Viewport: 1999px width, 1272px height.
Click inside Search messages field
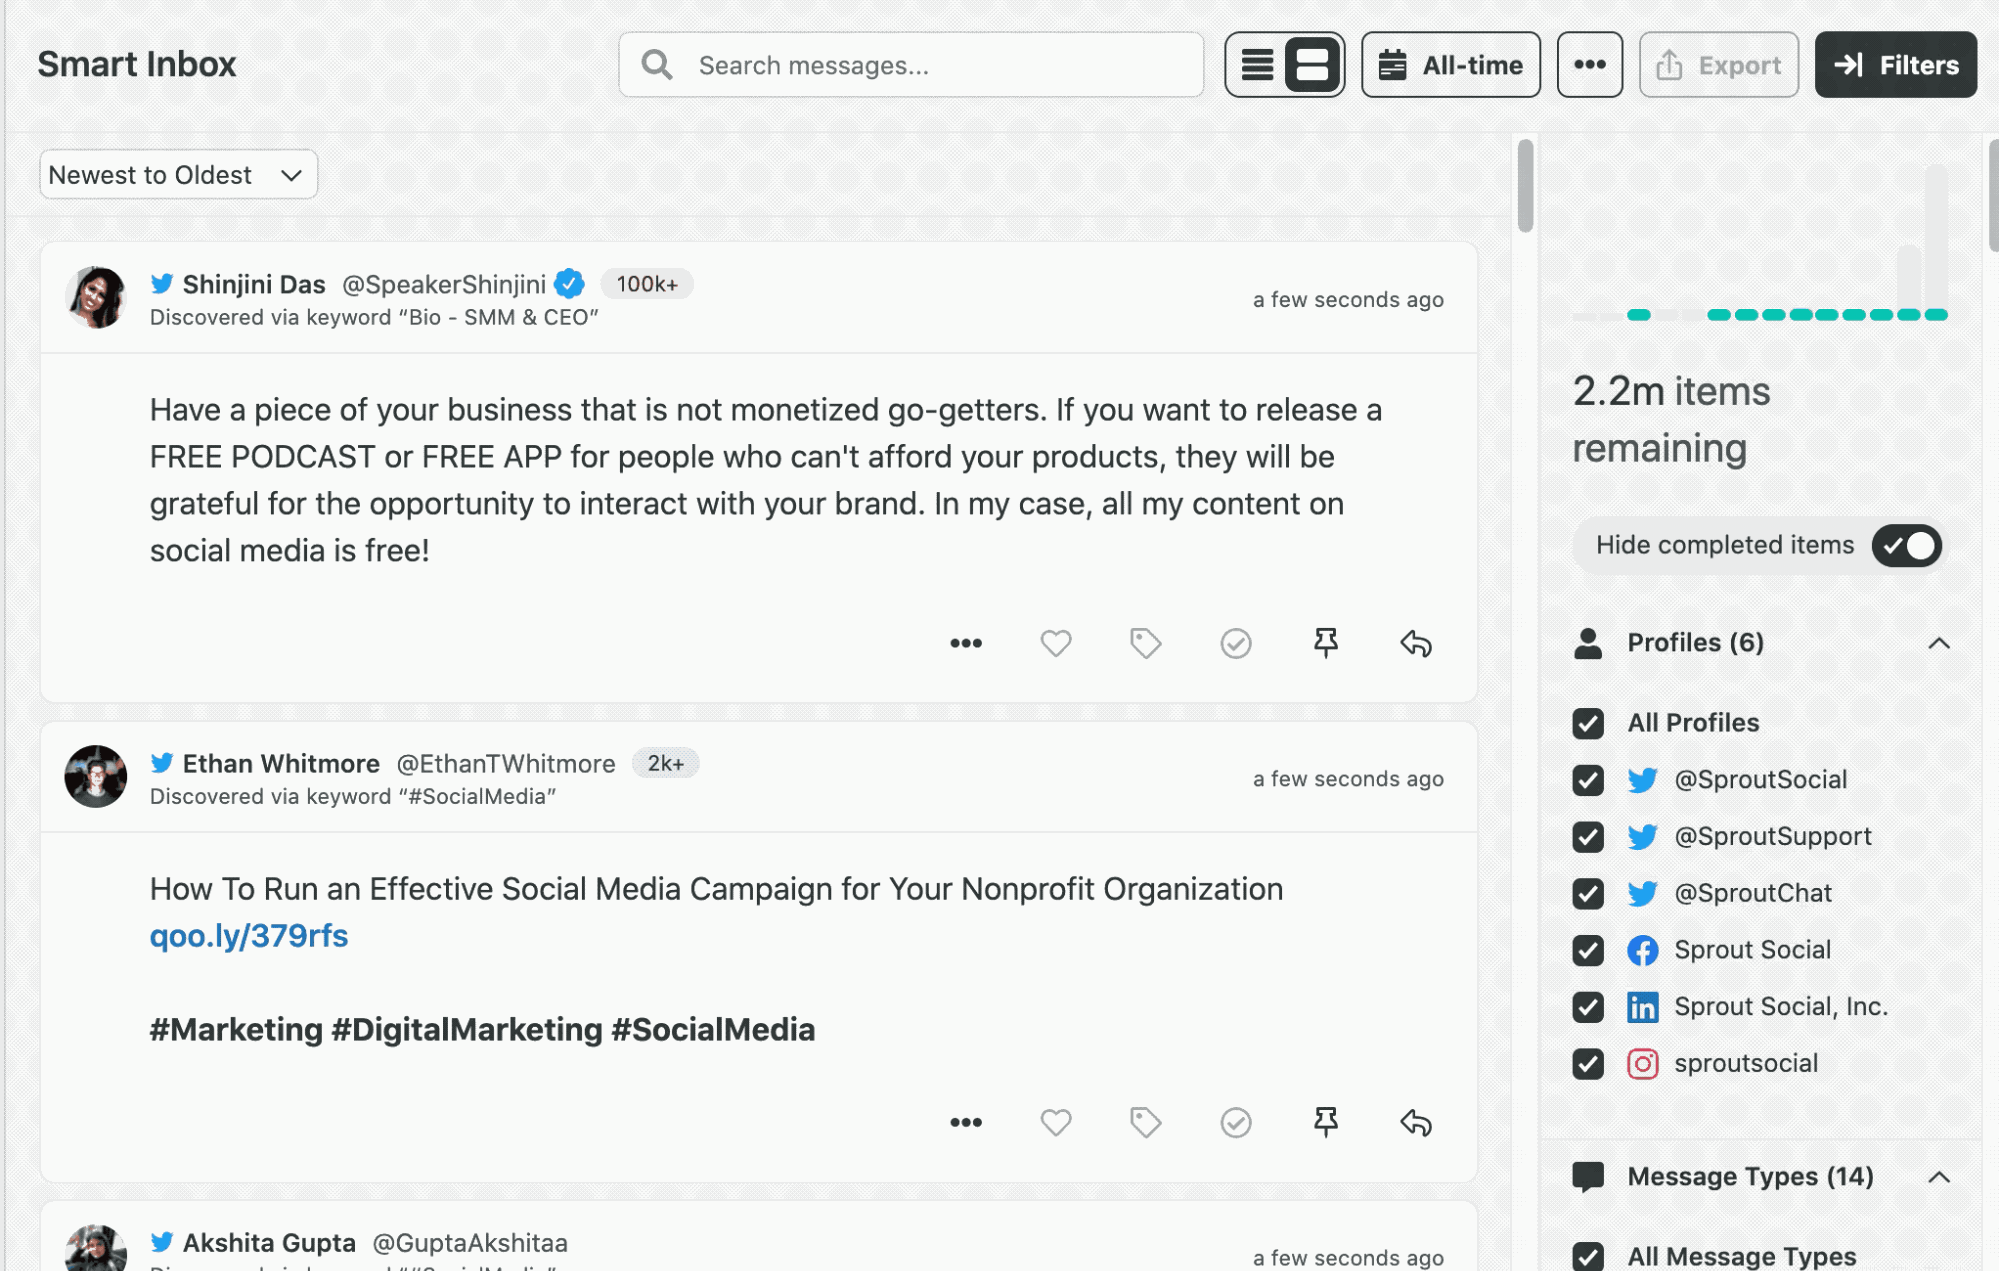[x=910, y=65]
